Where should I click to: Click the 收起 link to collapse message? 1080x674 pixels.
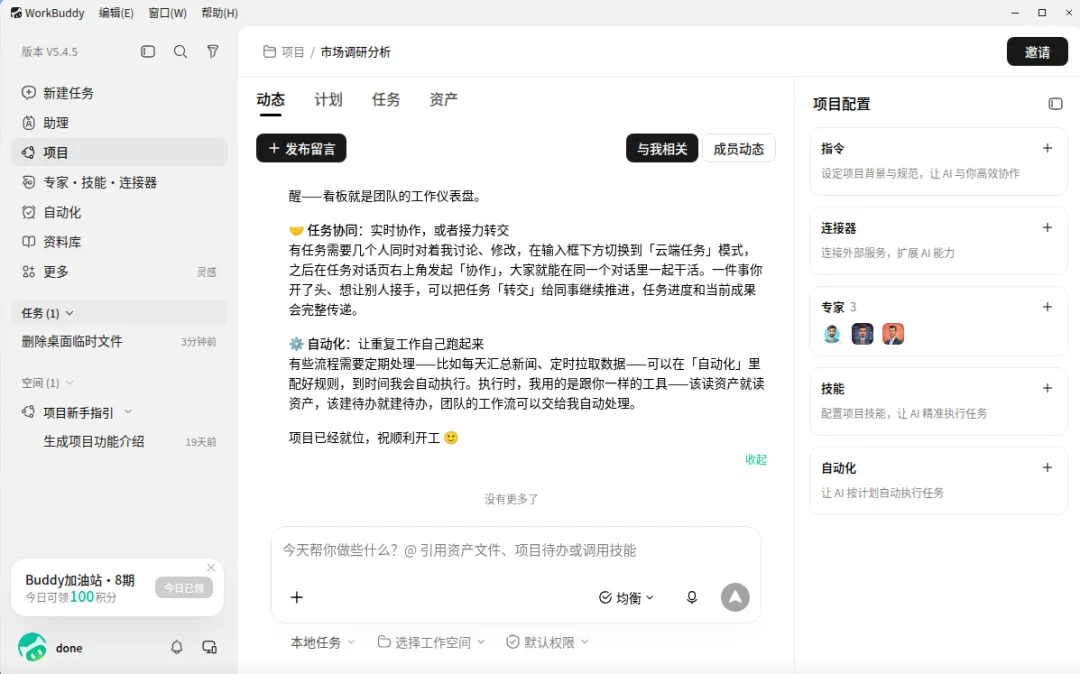tap(756, 459)
